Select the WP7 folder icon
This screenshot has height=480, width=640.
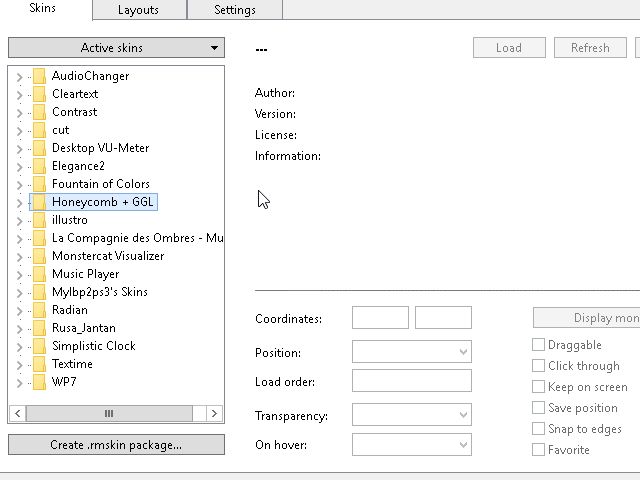[x=39, y=382]
